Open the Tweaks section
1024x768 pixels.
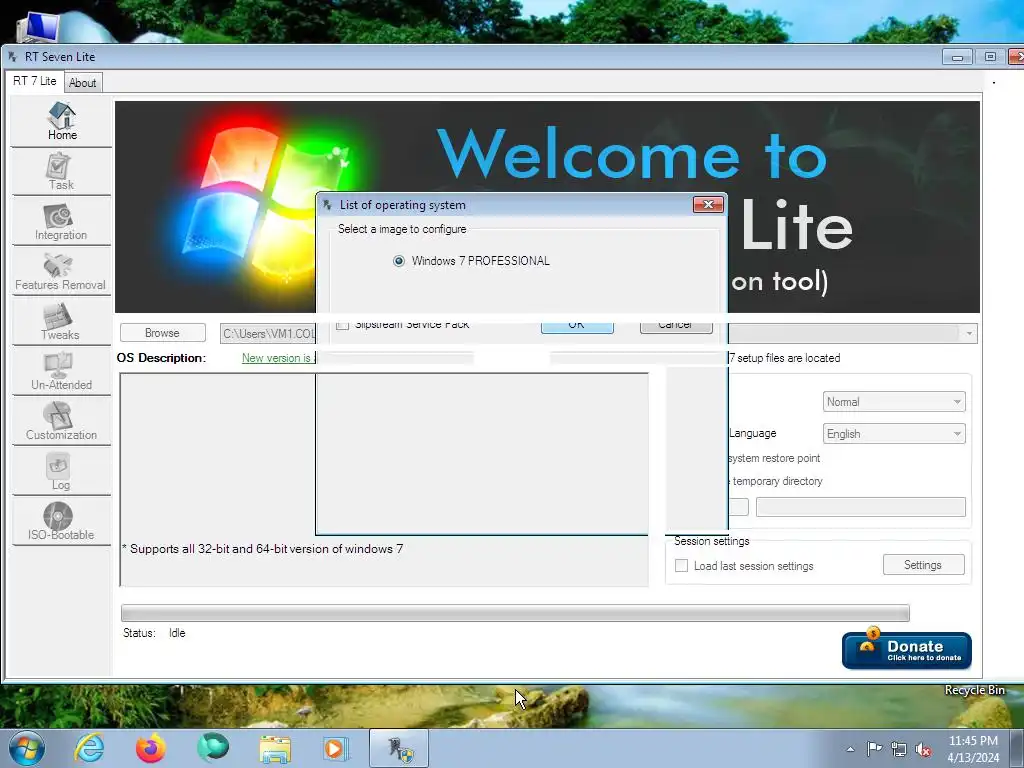tap(61, 321)
